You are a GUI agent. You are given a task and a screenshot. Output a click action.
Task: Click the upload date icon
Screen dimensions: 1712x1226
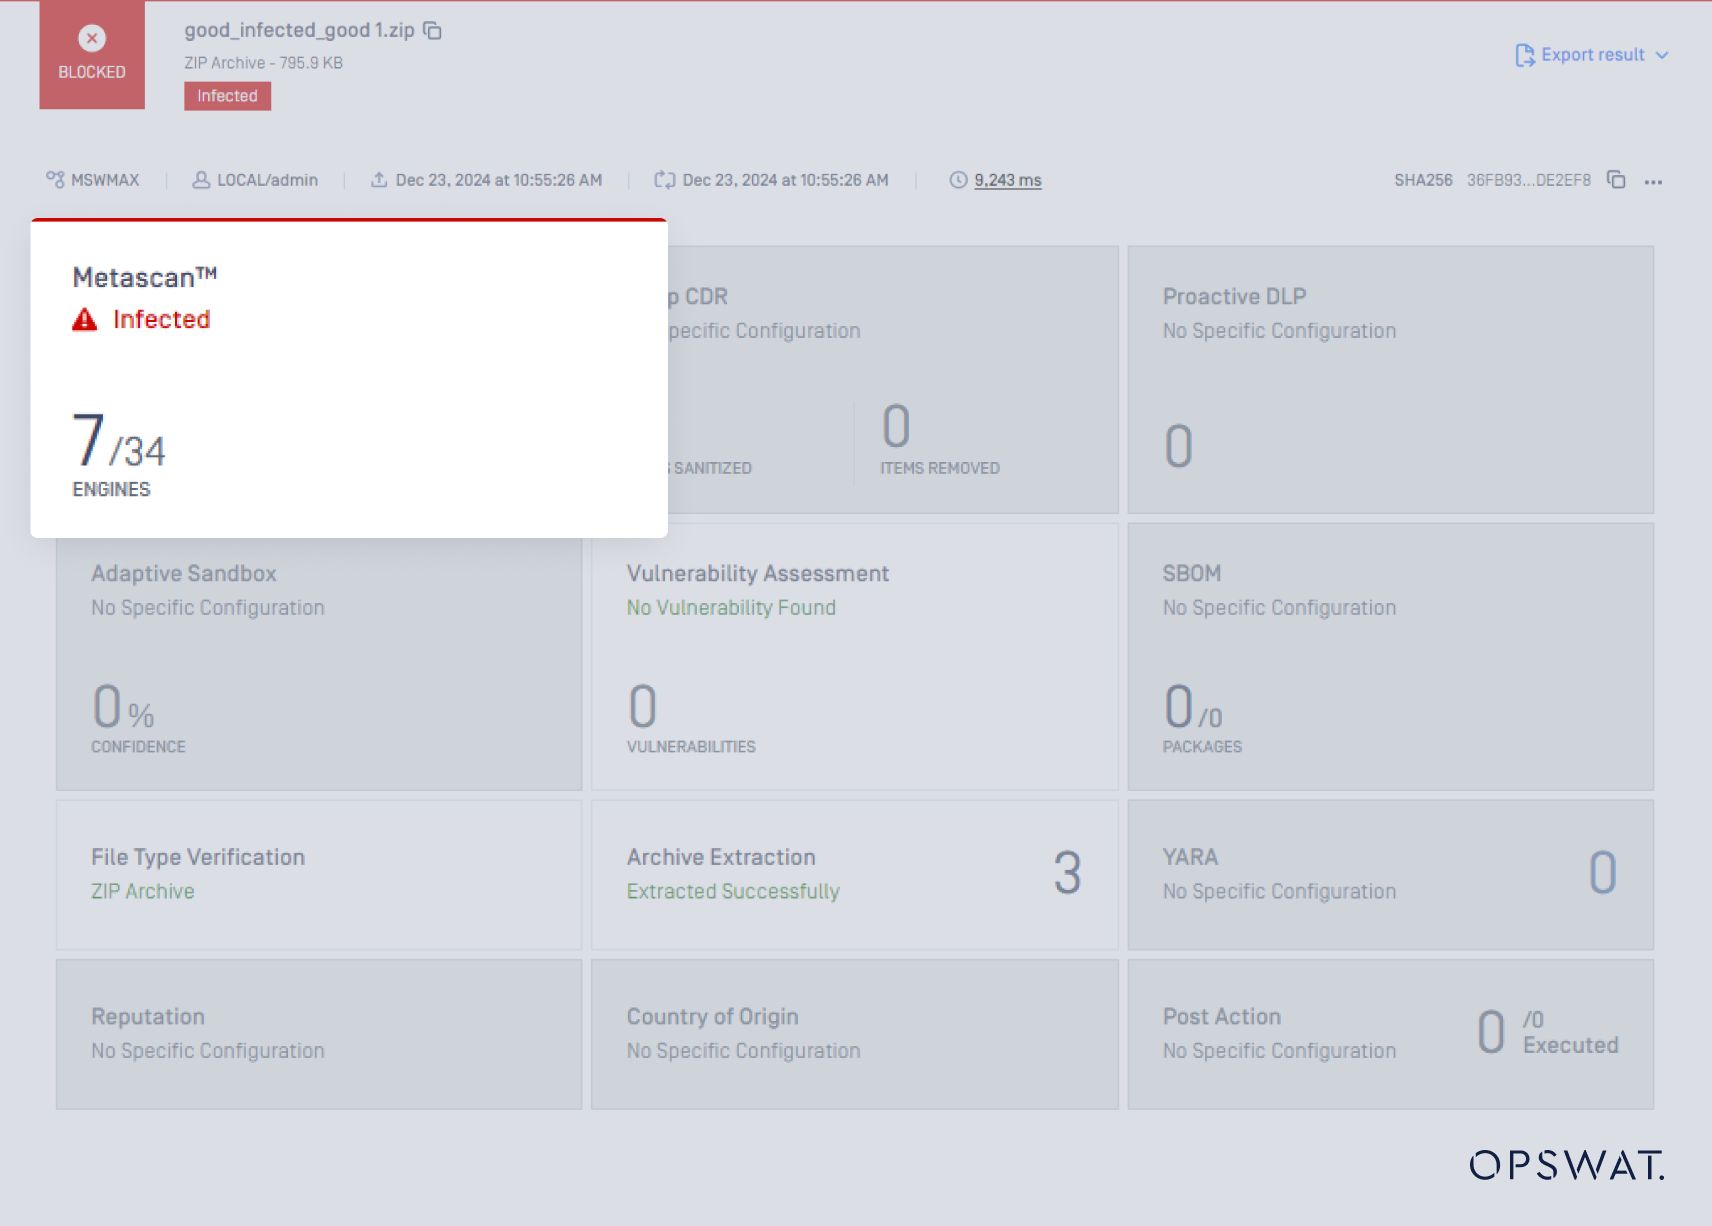pos(378,179)
